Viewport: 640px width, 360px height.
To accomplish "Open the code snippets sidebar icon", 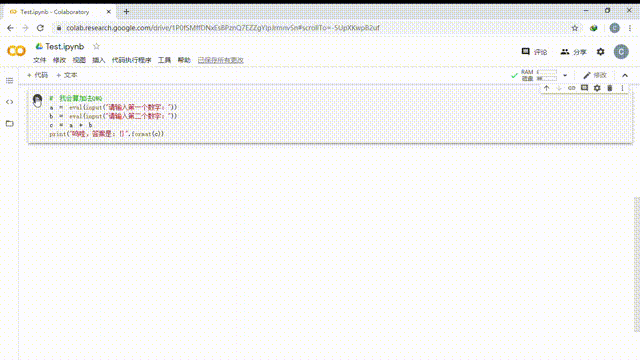I will (x=10, y=102).
